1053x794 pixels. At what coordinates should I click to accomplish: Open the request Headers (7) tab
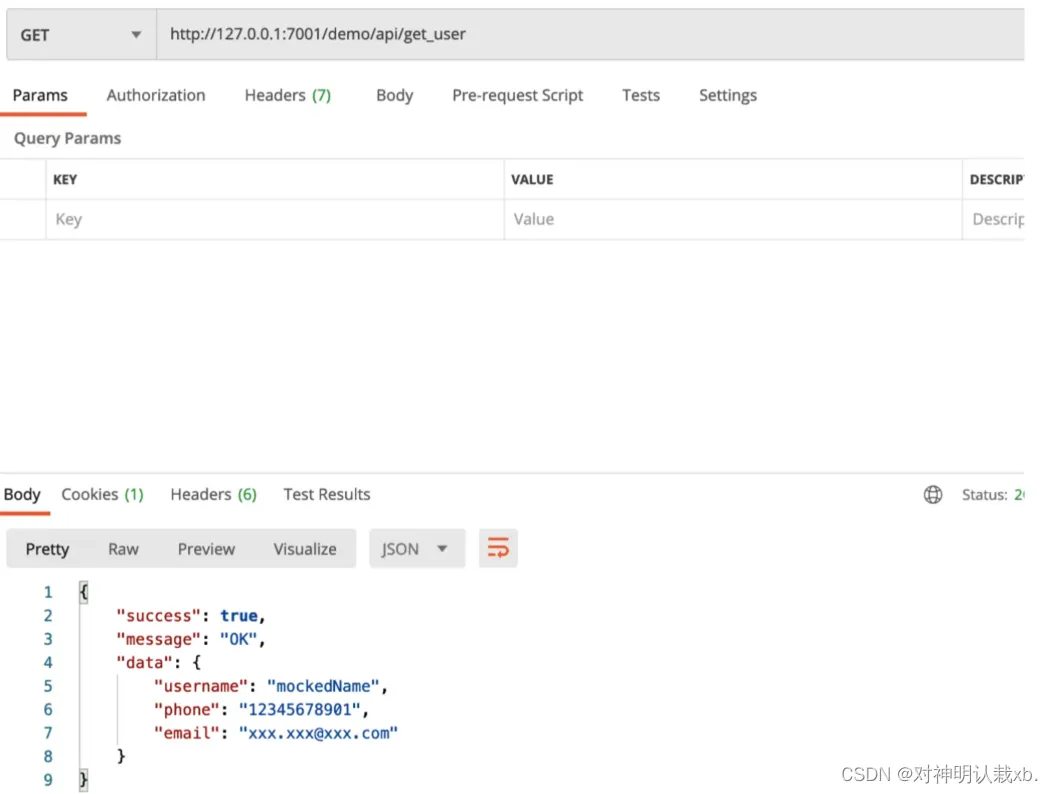tap(287, 96)
